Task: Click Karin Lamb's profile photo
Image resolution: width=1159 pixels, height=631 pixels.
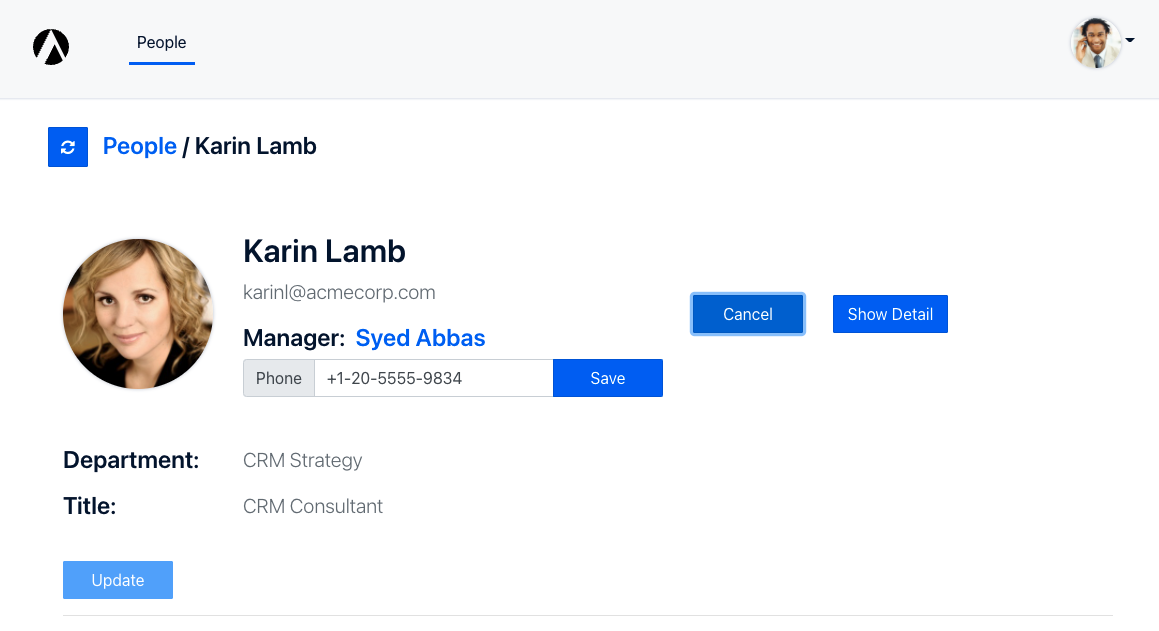Action: pyautogui.click(x=138, y=313)
